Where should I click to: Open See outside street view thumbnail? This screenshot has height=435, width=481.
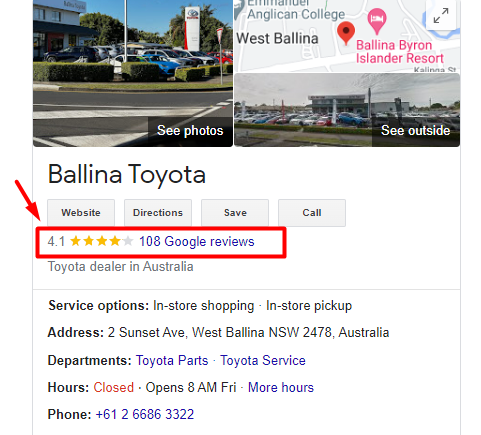click(347, 110)
